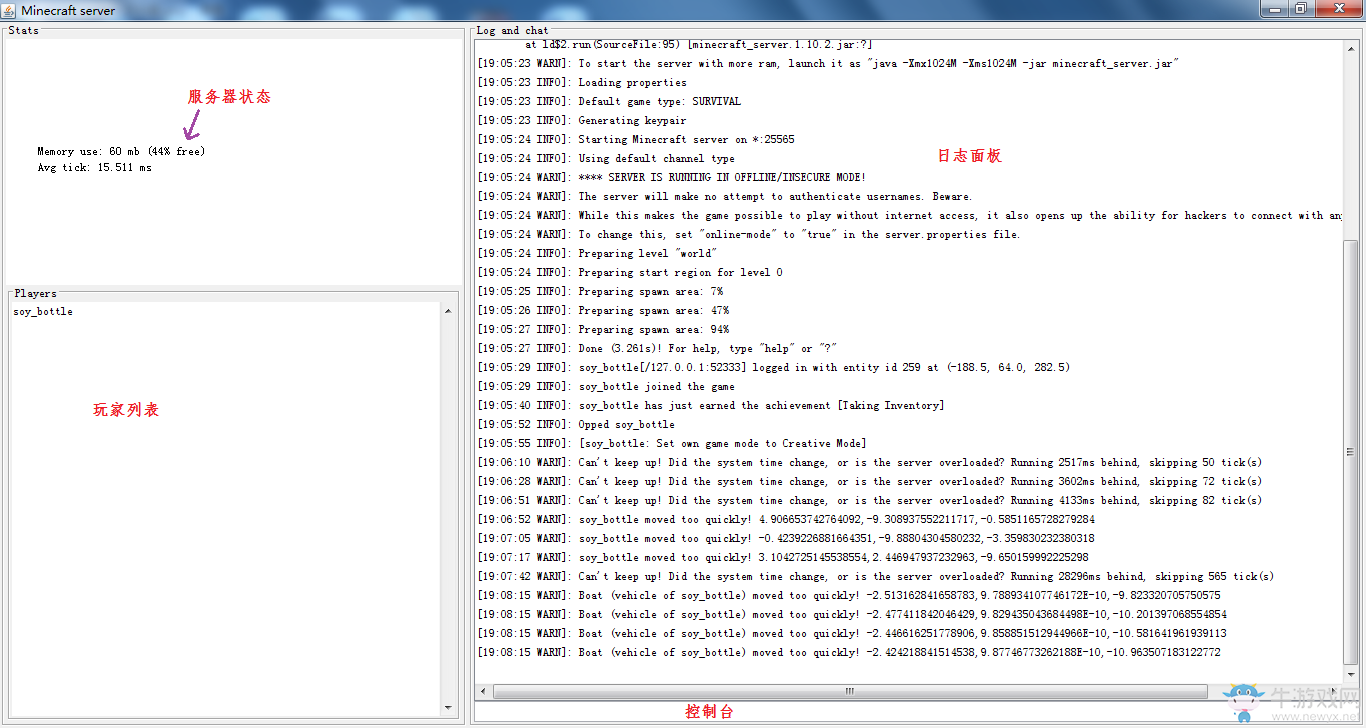The image size is (1366, 728).
Task: Click the [Taking Inventory] achievement log line
Action: coord(711,406)
